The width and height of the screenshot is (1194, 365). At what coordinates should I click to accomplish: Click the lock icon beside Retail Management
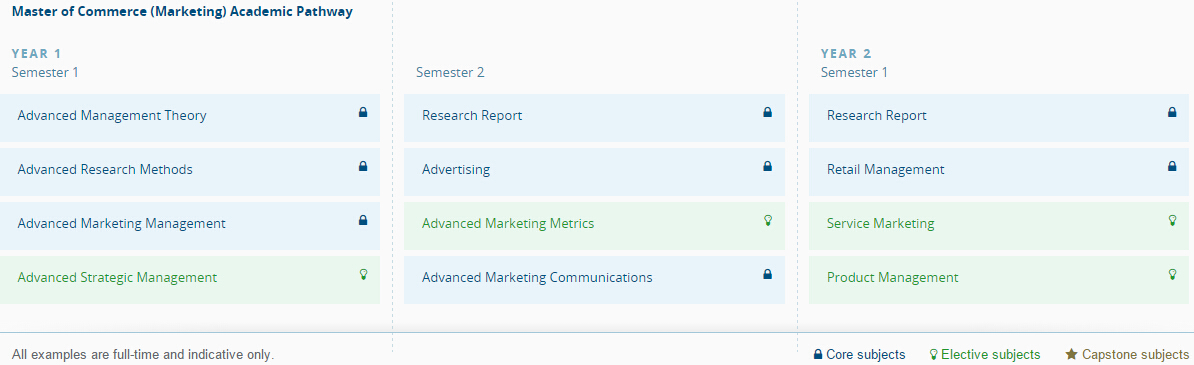[x=1172, y=166]
